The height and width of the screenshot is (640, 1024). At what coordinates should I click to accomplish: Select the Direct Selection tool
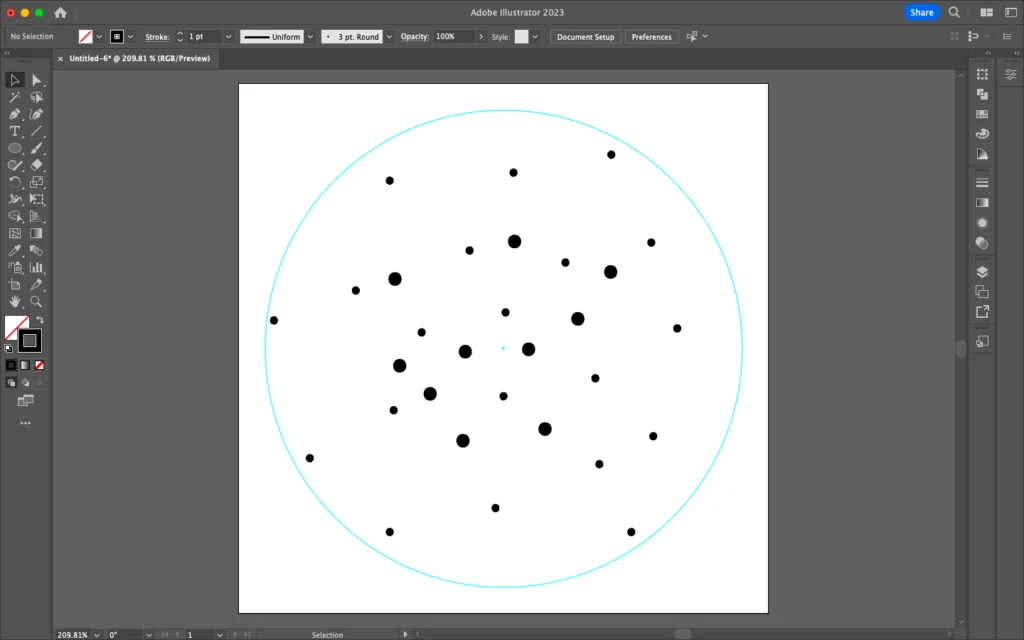click(37, 80)
